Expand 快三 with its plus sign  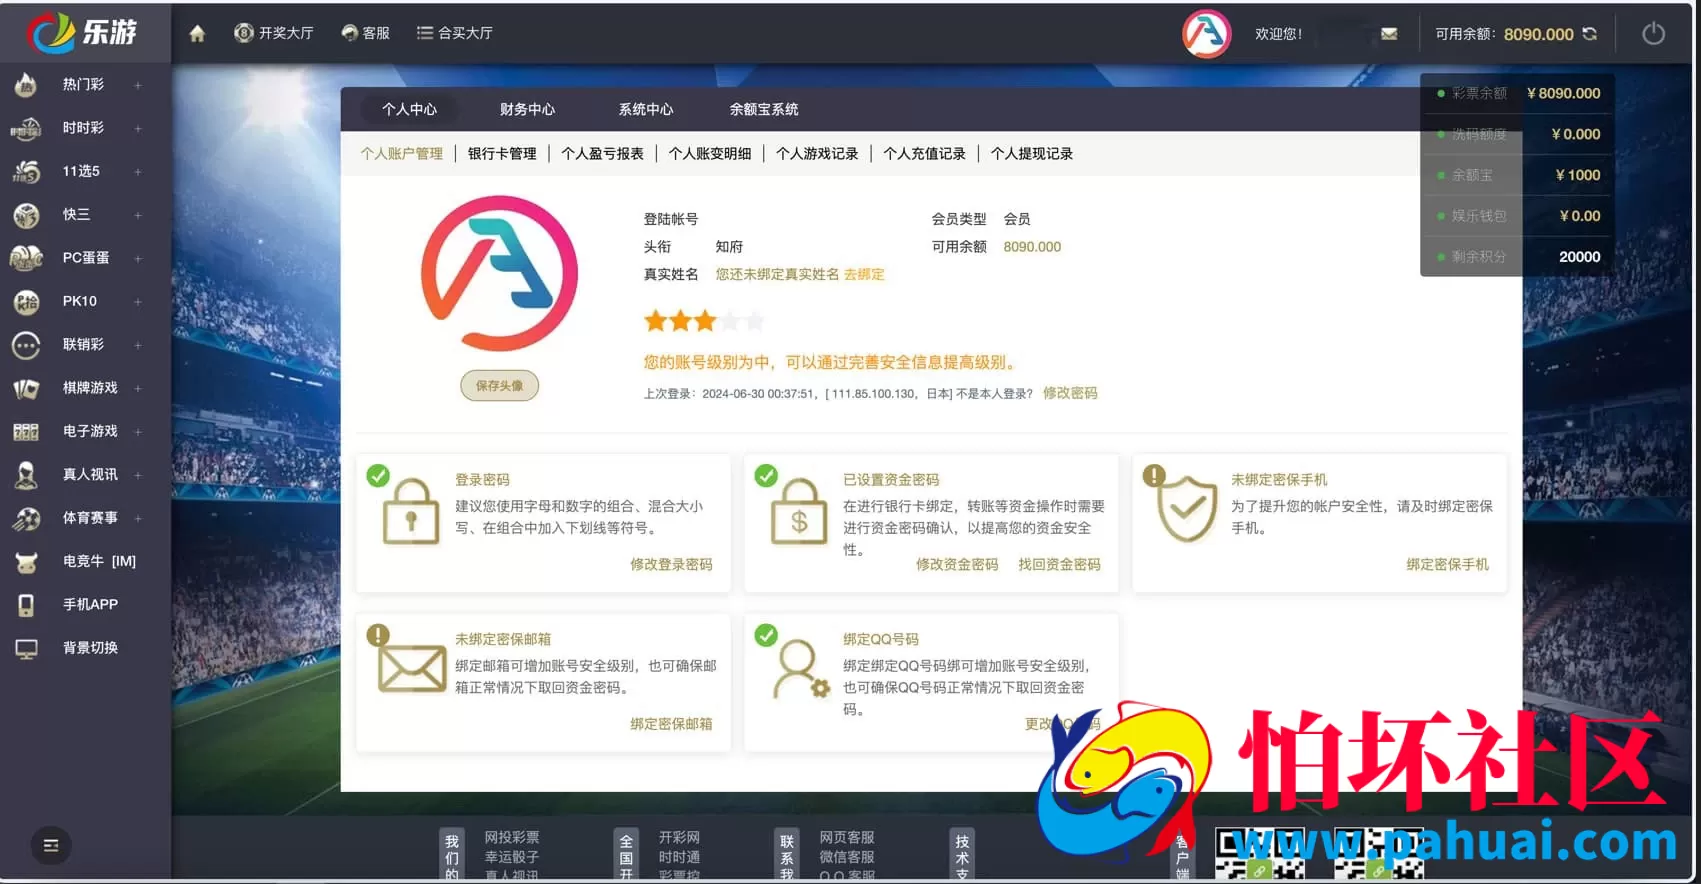tap(138, 214)
